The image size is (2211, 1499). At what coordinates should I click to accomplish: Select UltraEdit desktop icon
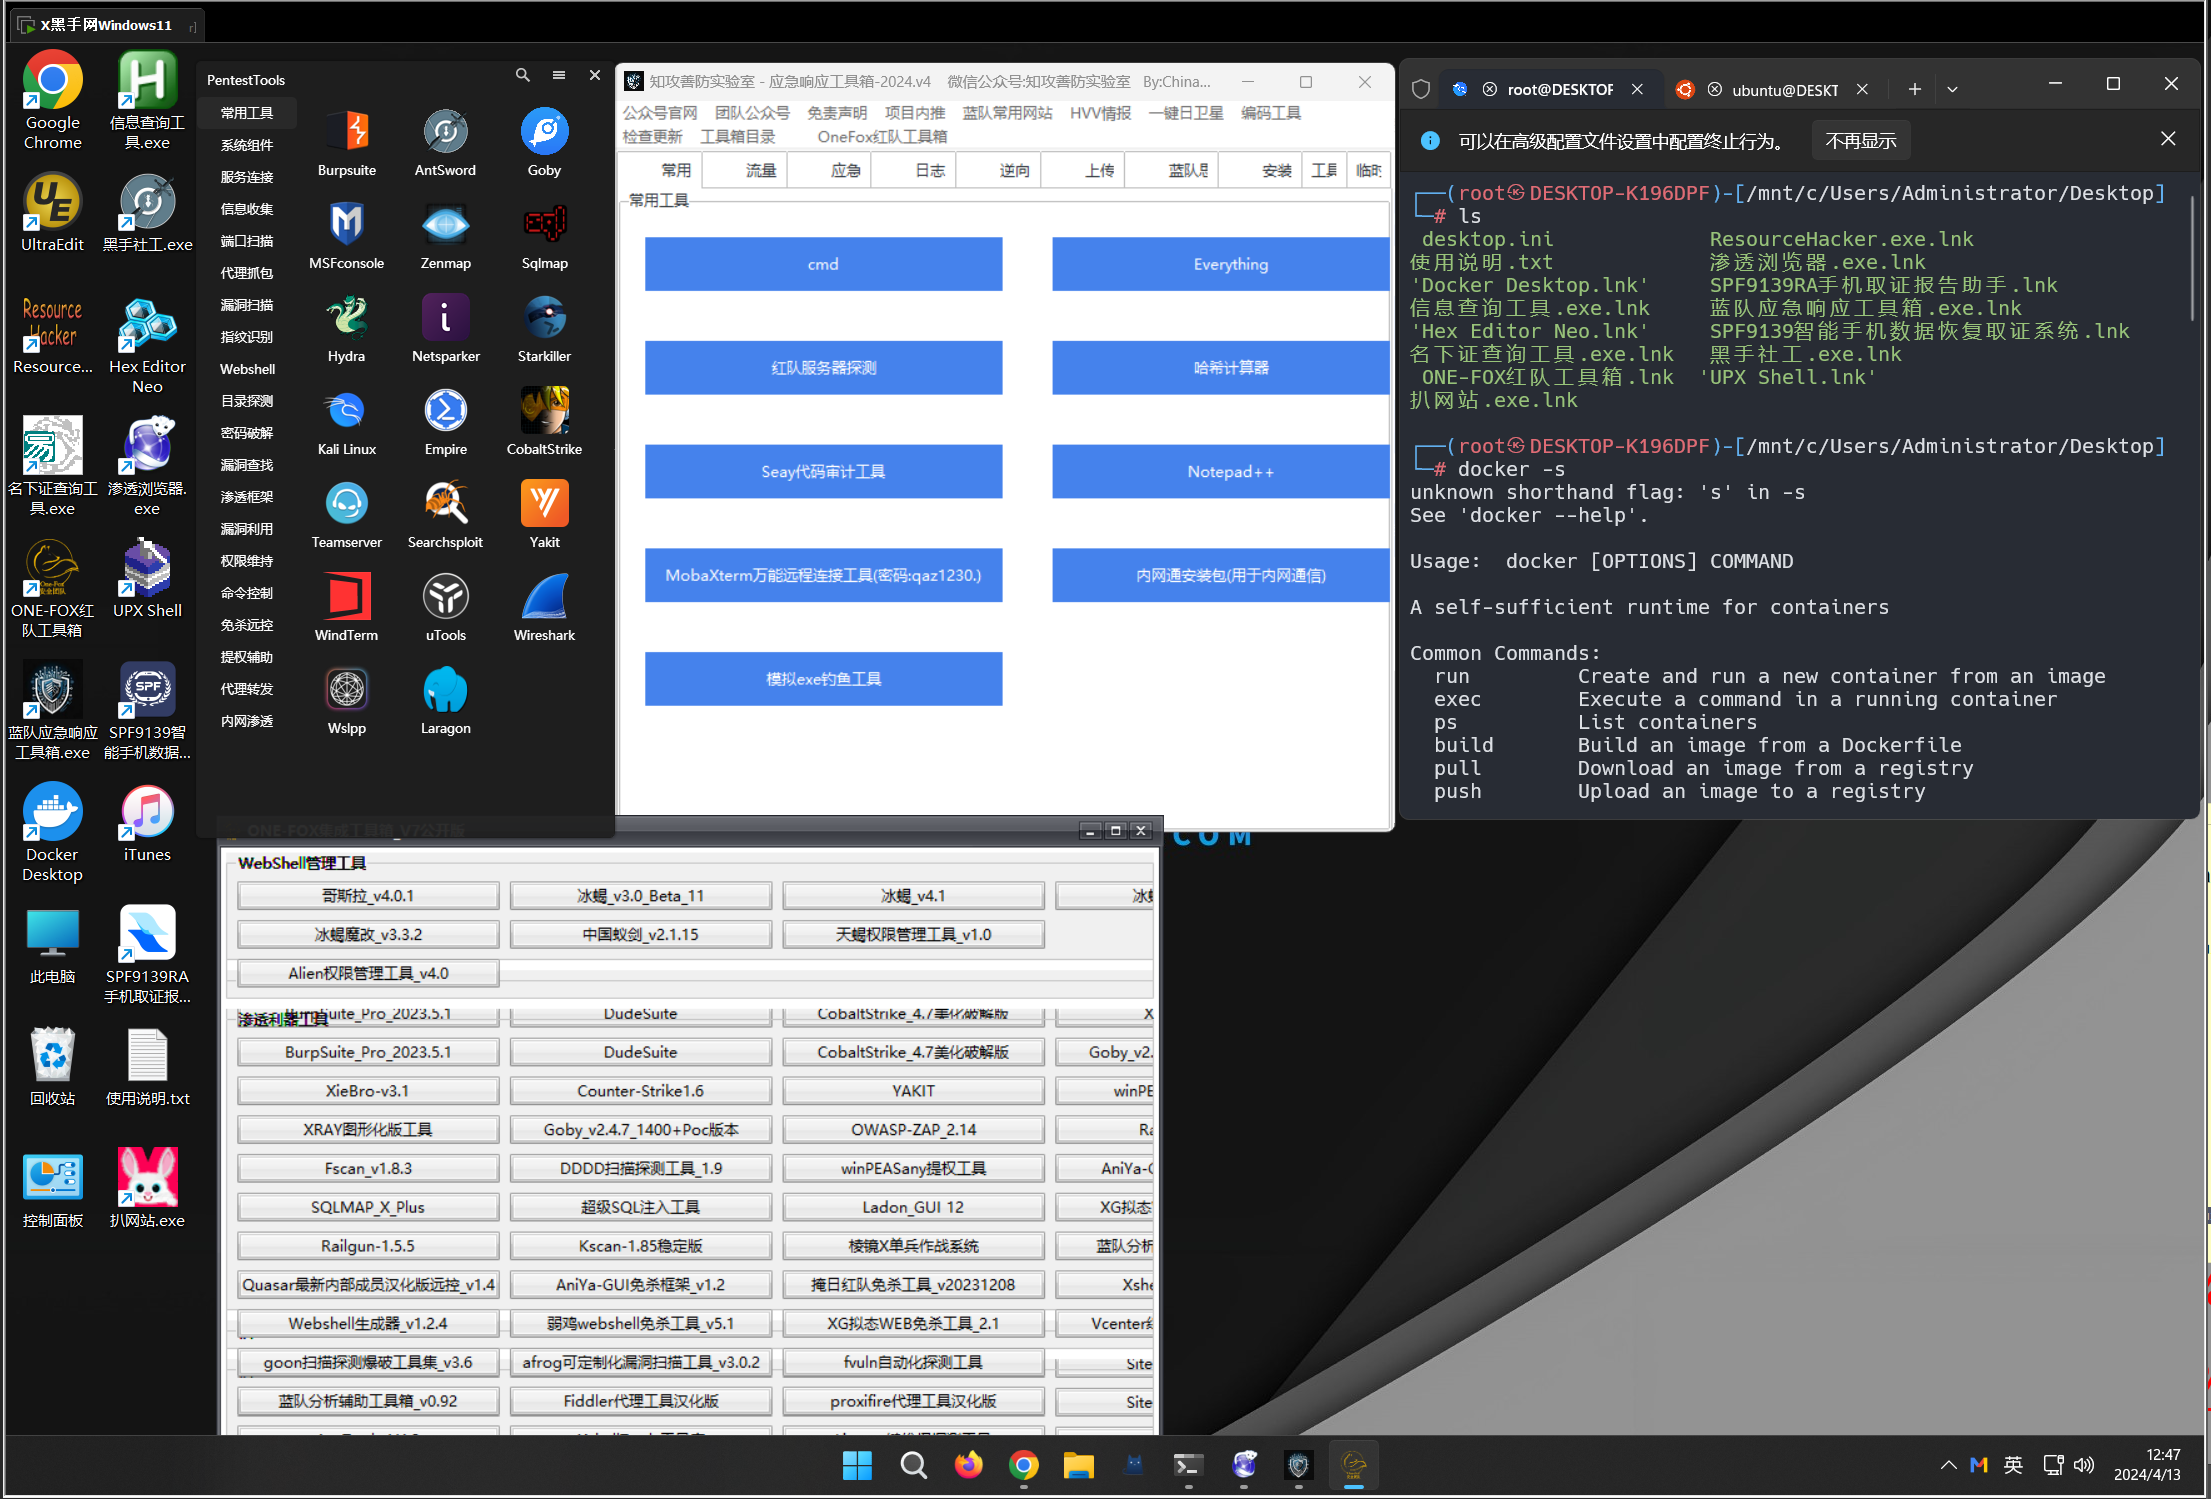[x=52, y=212]
